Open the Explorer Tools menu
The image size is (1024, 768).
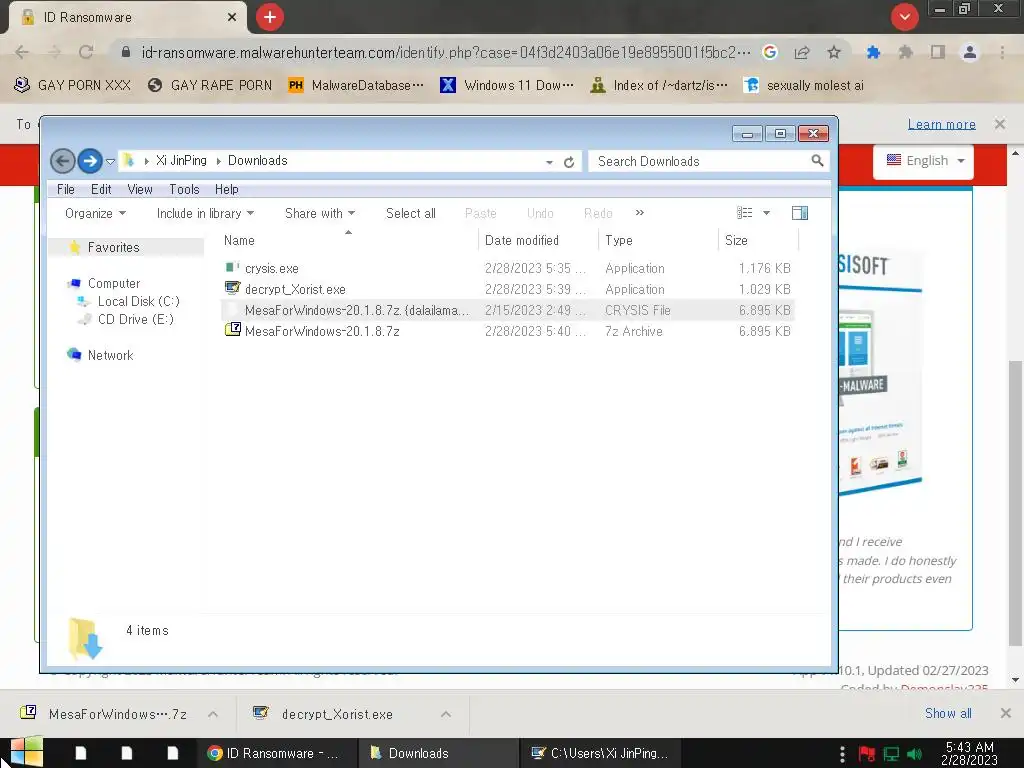(x=184, y=189)
